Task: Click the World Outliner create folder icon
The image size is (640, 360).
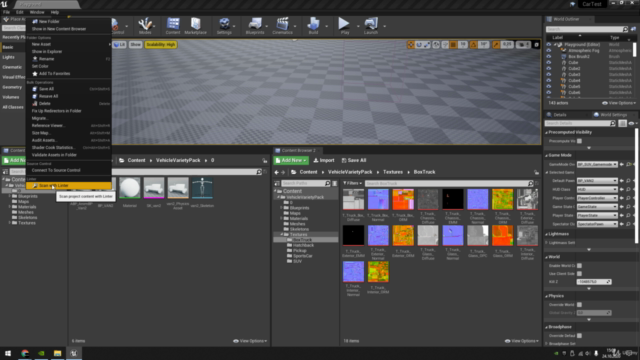Action: point(633,29)
